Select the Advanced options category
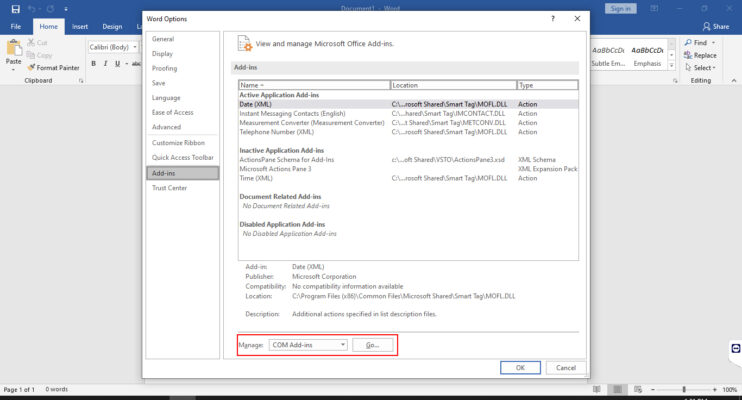This screenshot has width=742, height=400. pyautogui.click(x=183, y=127)
